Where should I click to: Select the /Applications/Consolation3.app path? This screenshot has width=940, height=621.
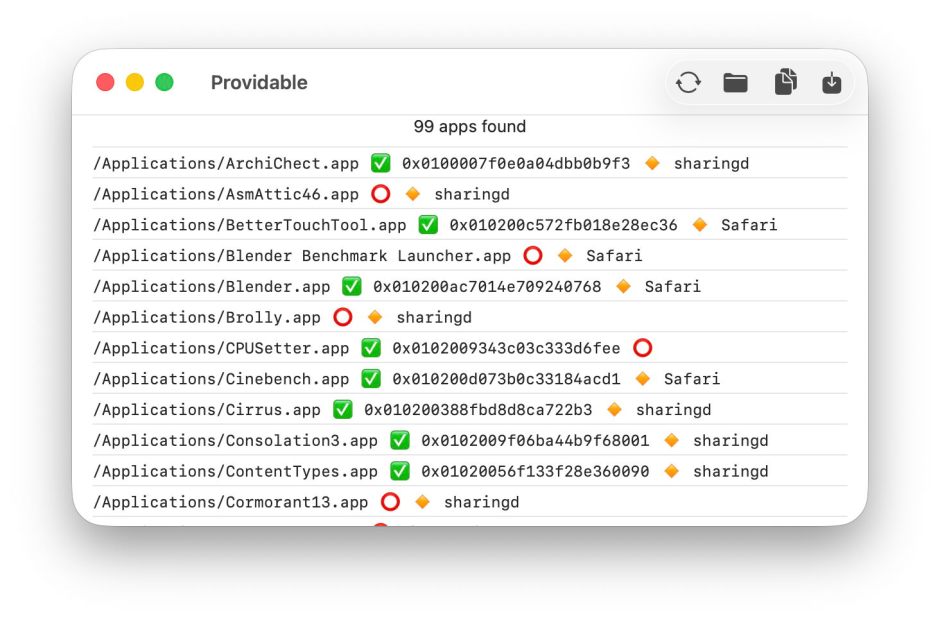click(x=235, y=440)
